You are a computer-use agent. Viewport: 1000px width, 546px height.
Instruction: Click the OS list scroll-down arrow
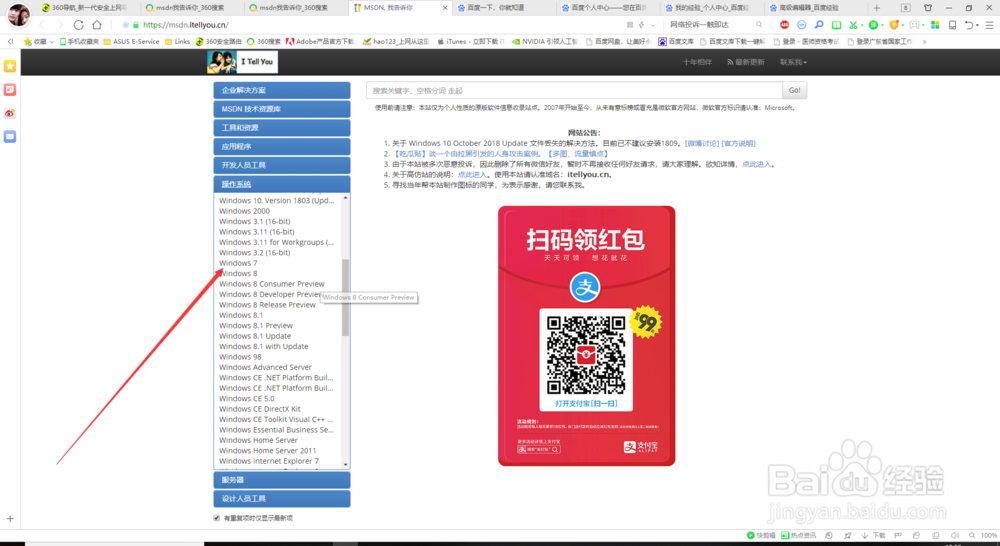[x=346, y=464]
